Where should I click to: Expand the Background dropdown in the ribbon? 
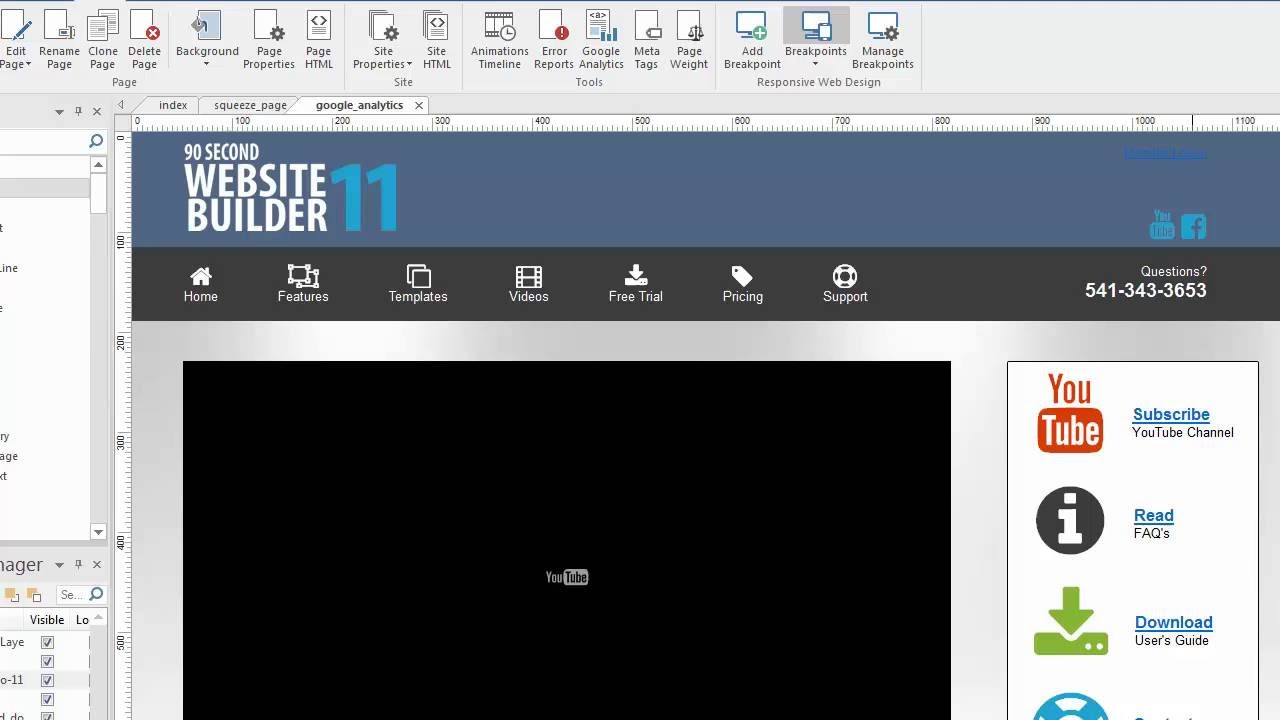pos(207,64)
